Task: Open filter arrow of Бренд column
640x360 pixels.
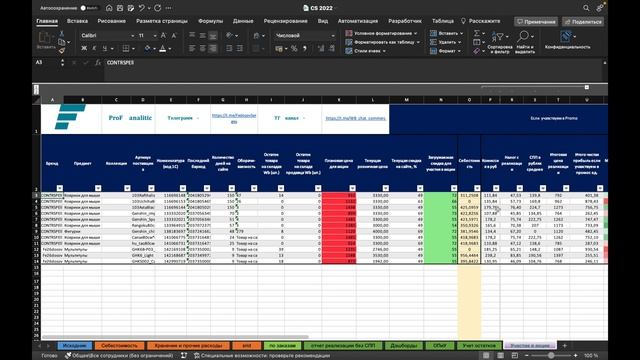Action: pyautogui.click(x=60, y=188)
